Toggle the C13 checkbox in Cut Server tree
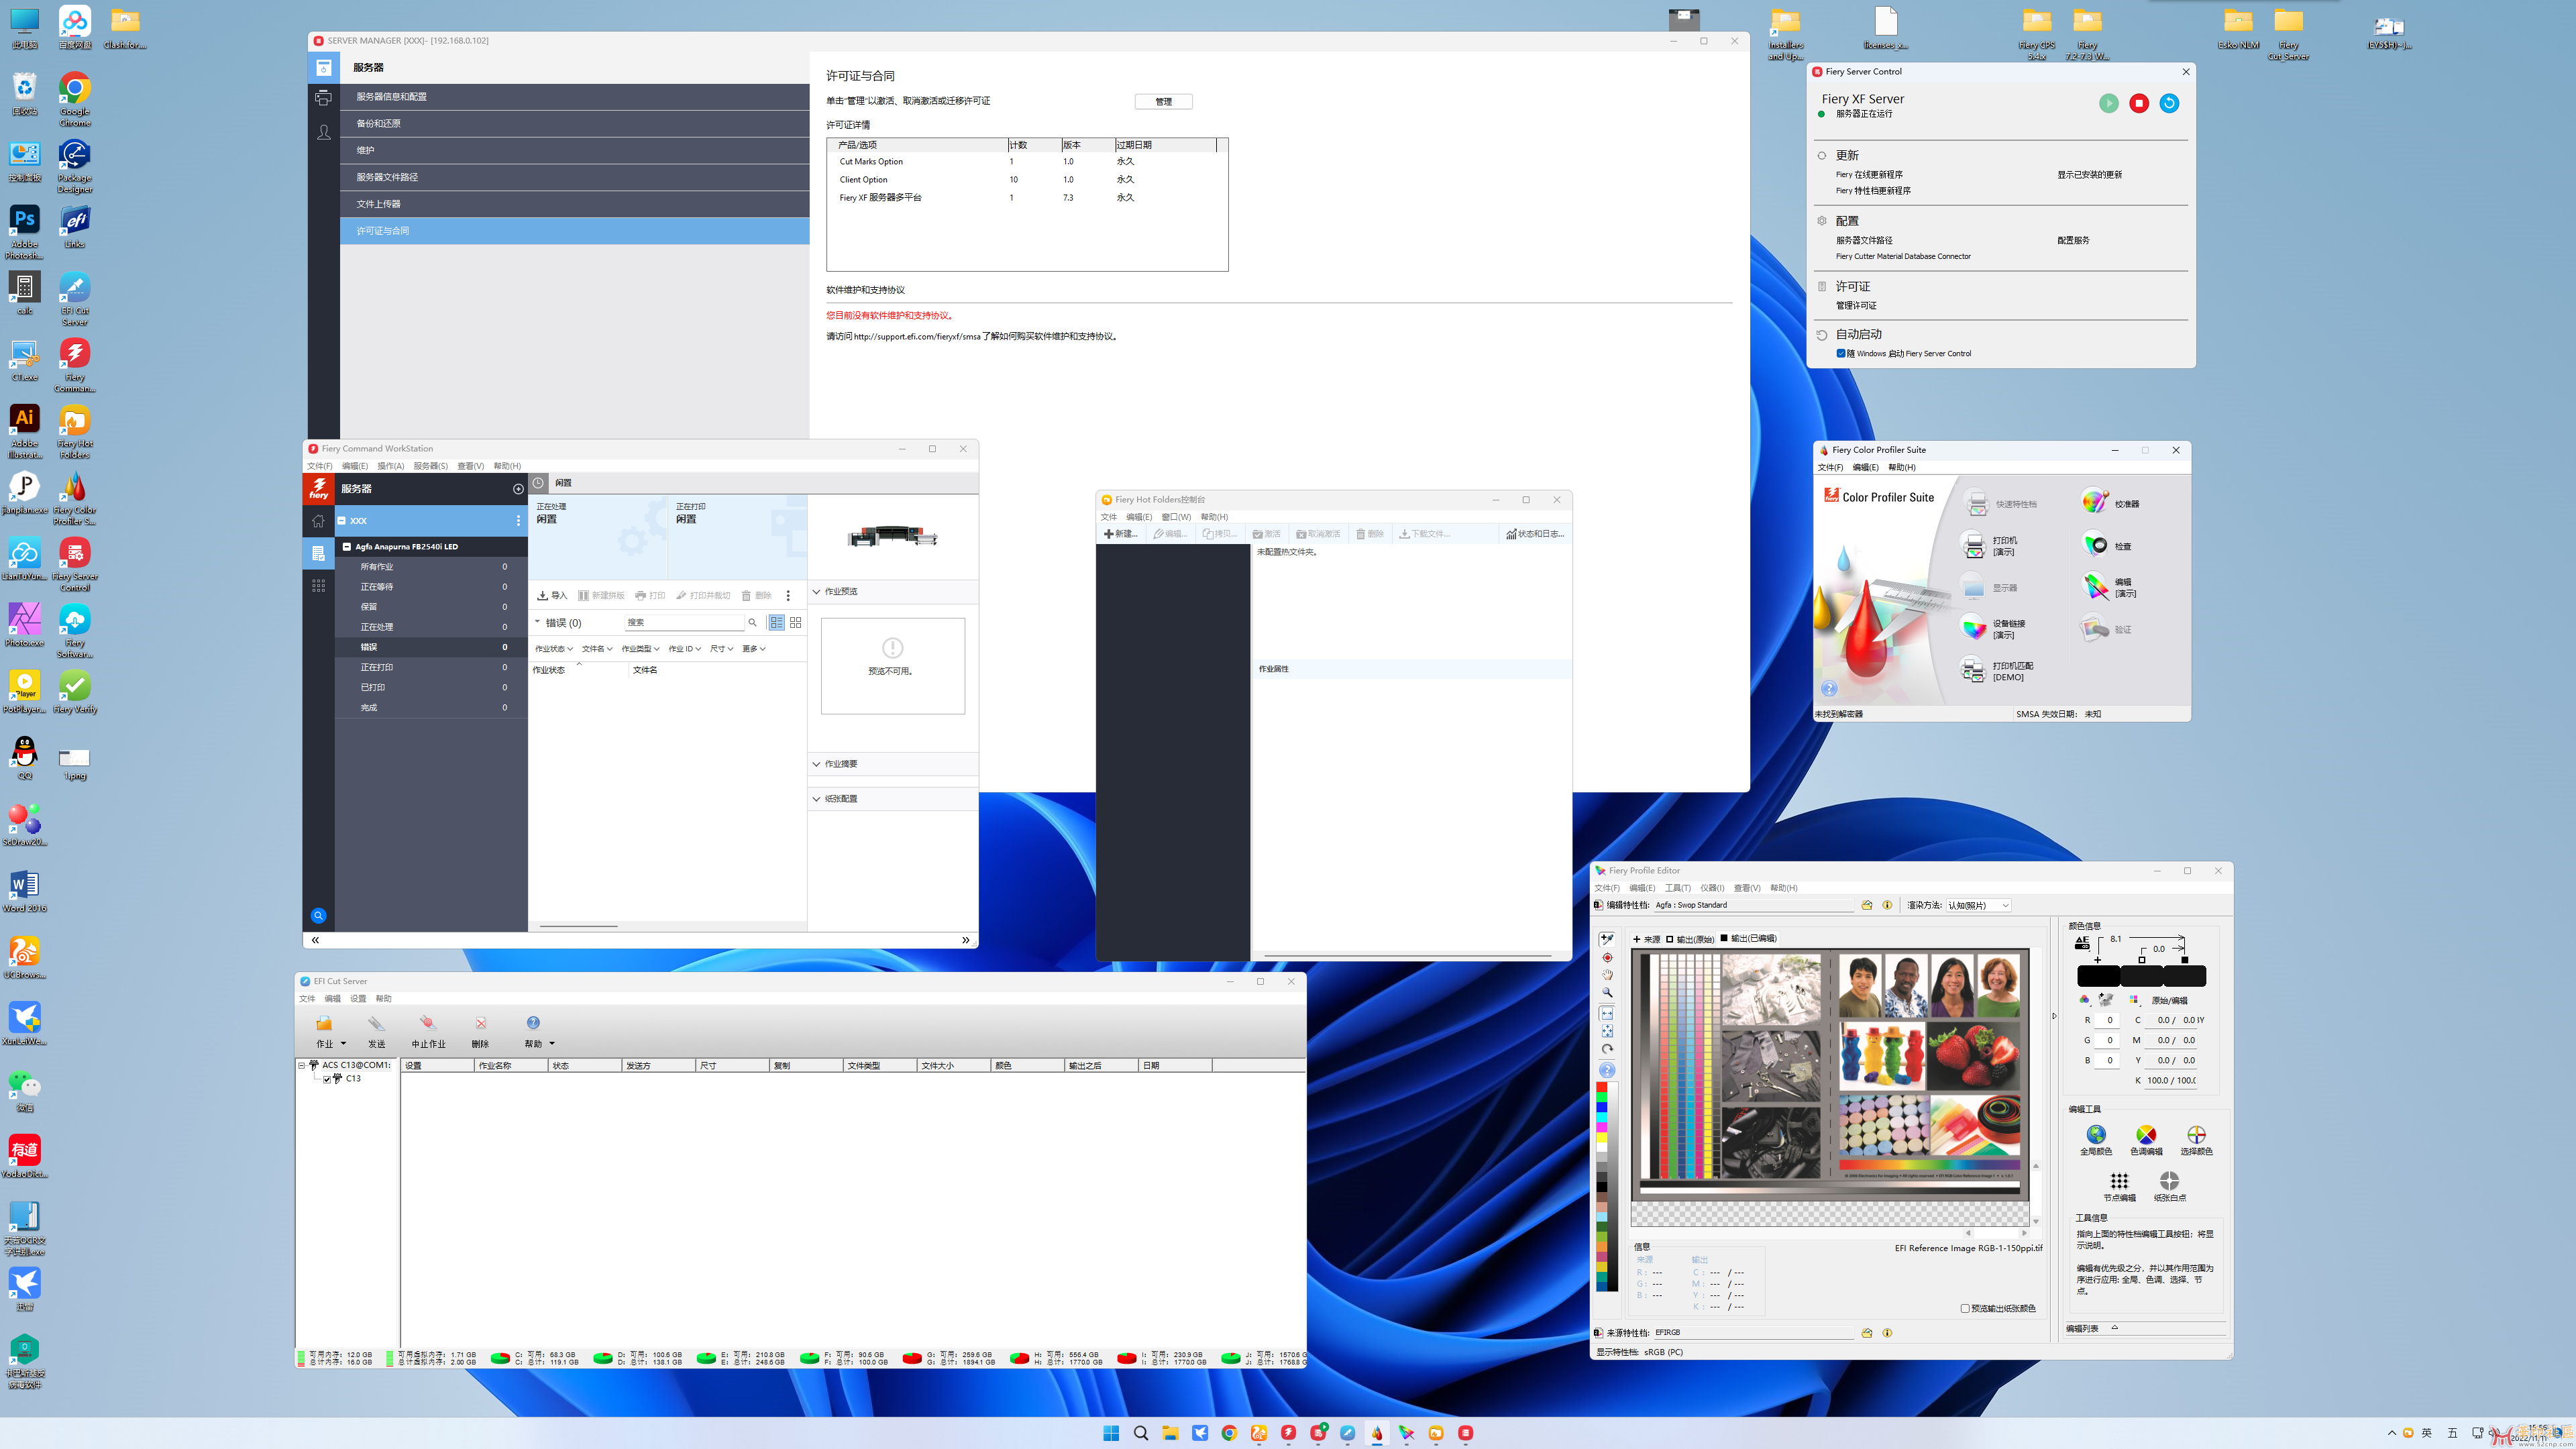 click(327, 1079)
